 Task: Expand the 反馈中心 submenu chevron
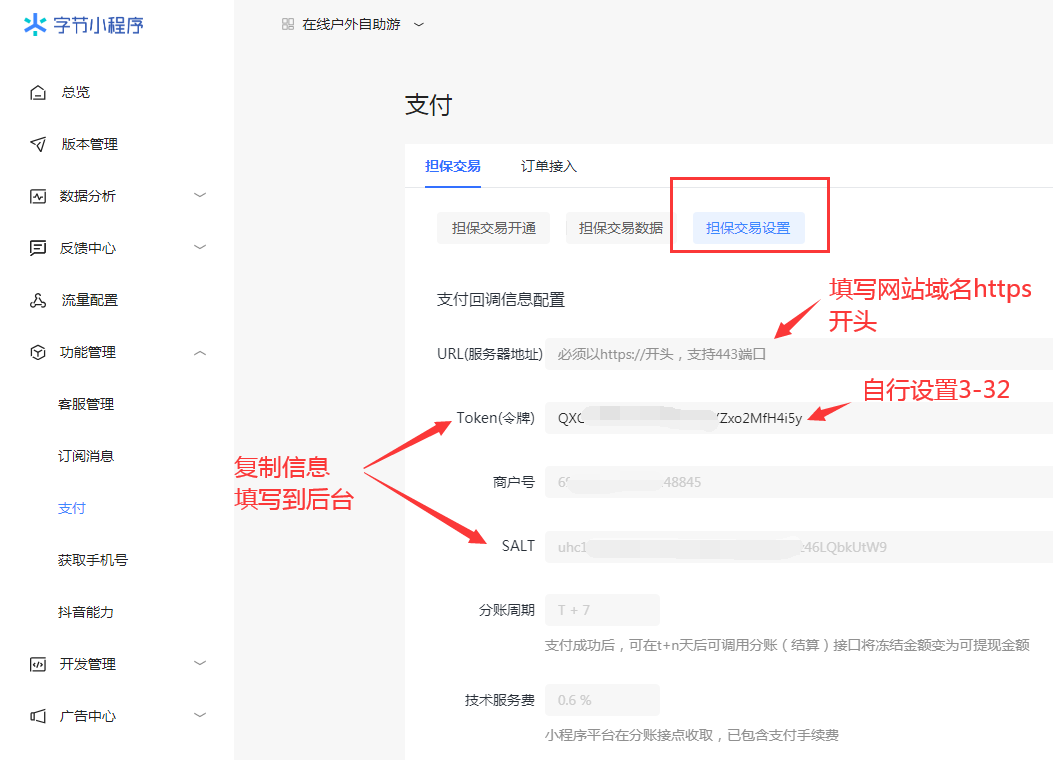tap(200, 247)
